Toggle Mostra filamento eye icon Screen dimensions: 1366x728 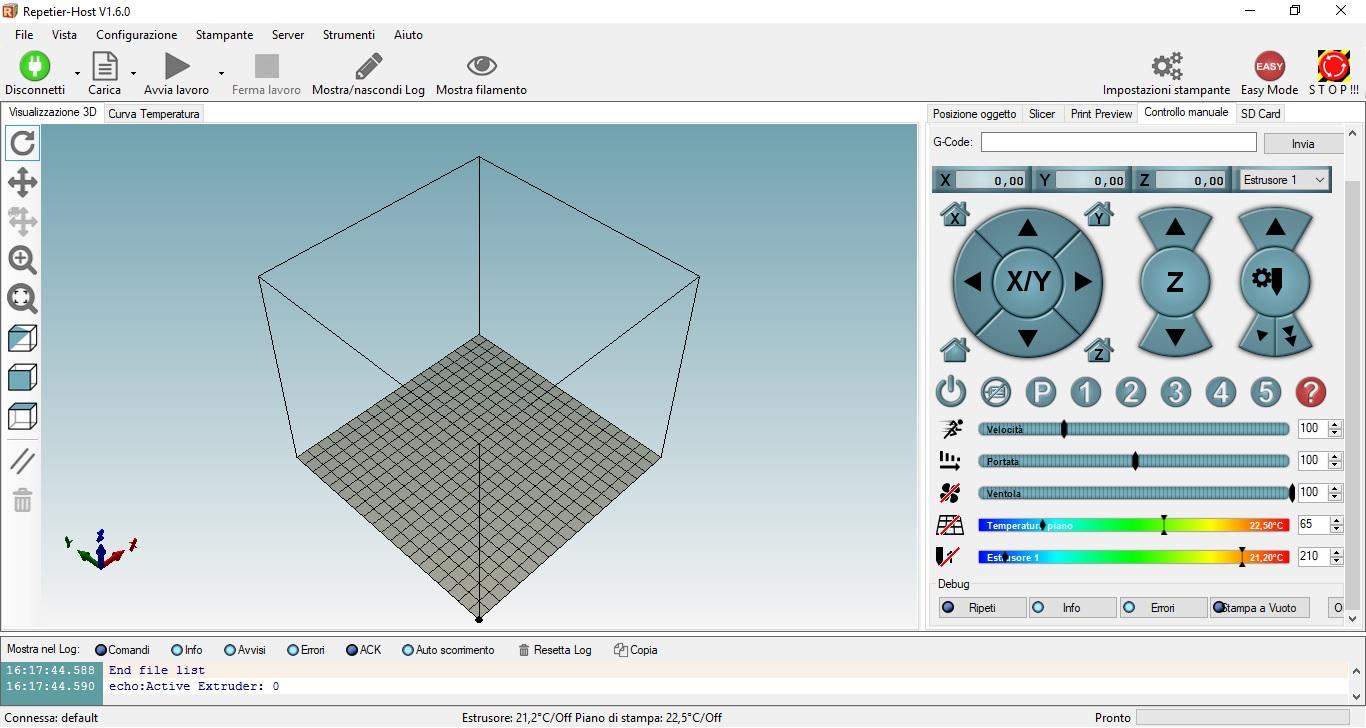point(481,67)
